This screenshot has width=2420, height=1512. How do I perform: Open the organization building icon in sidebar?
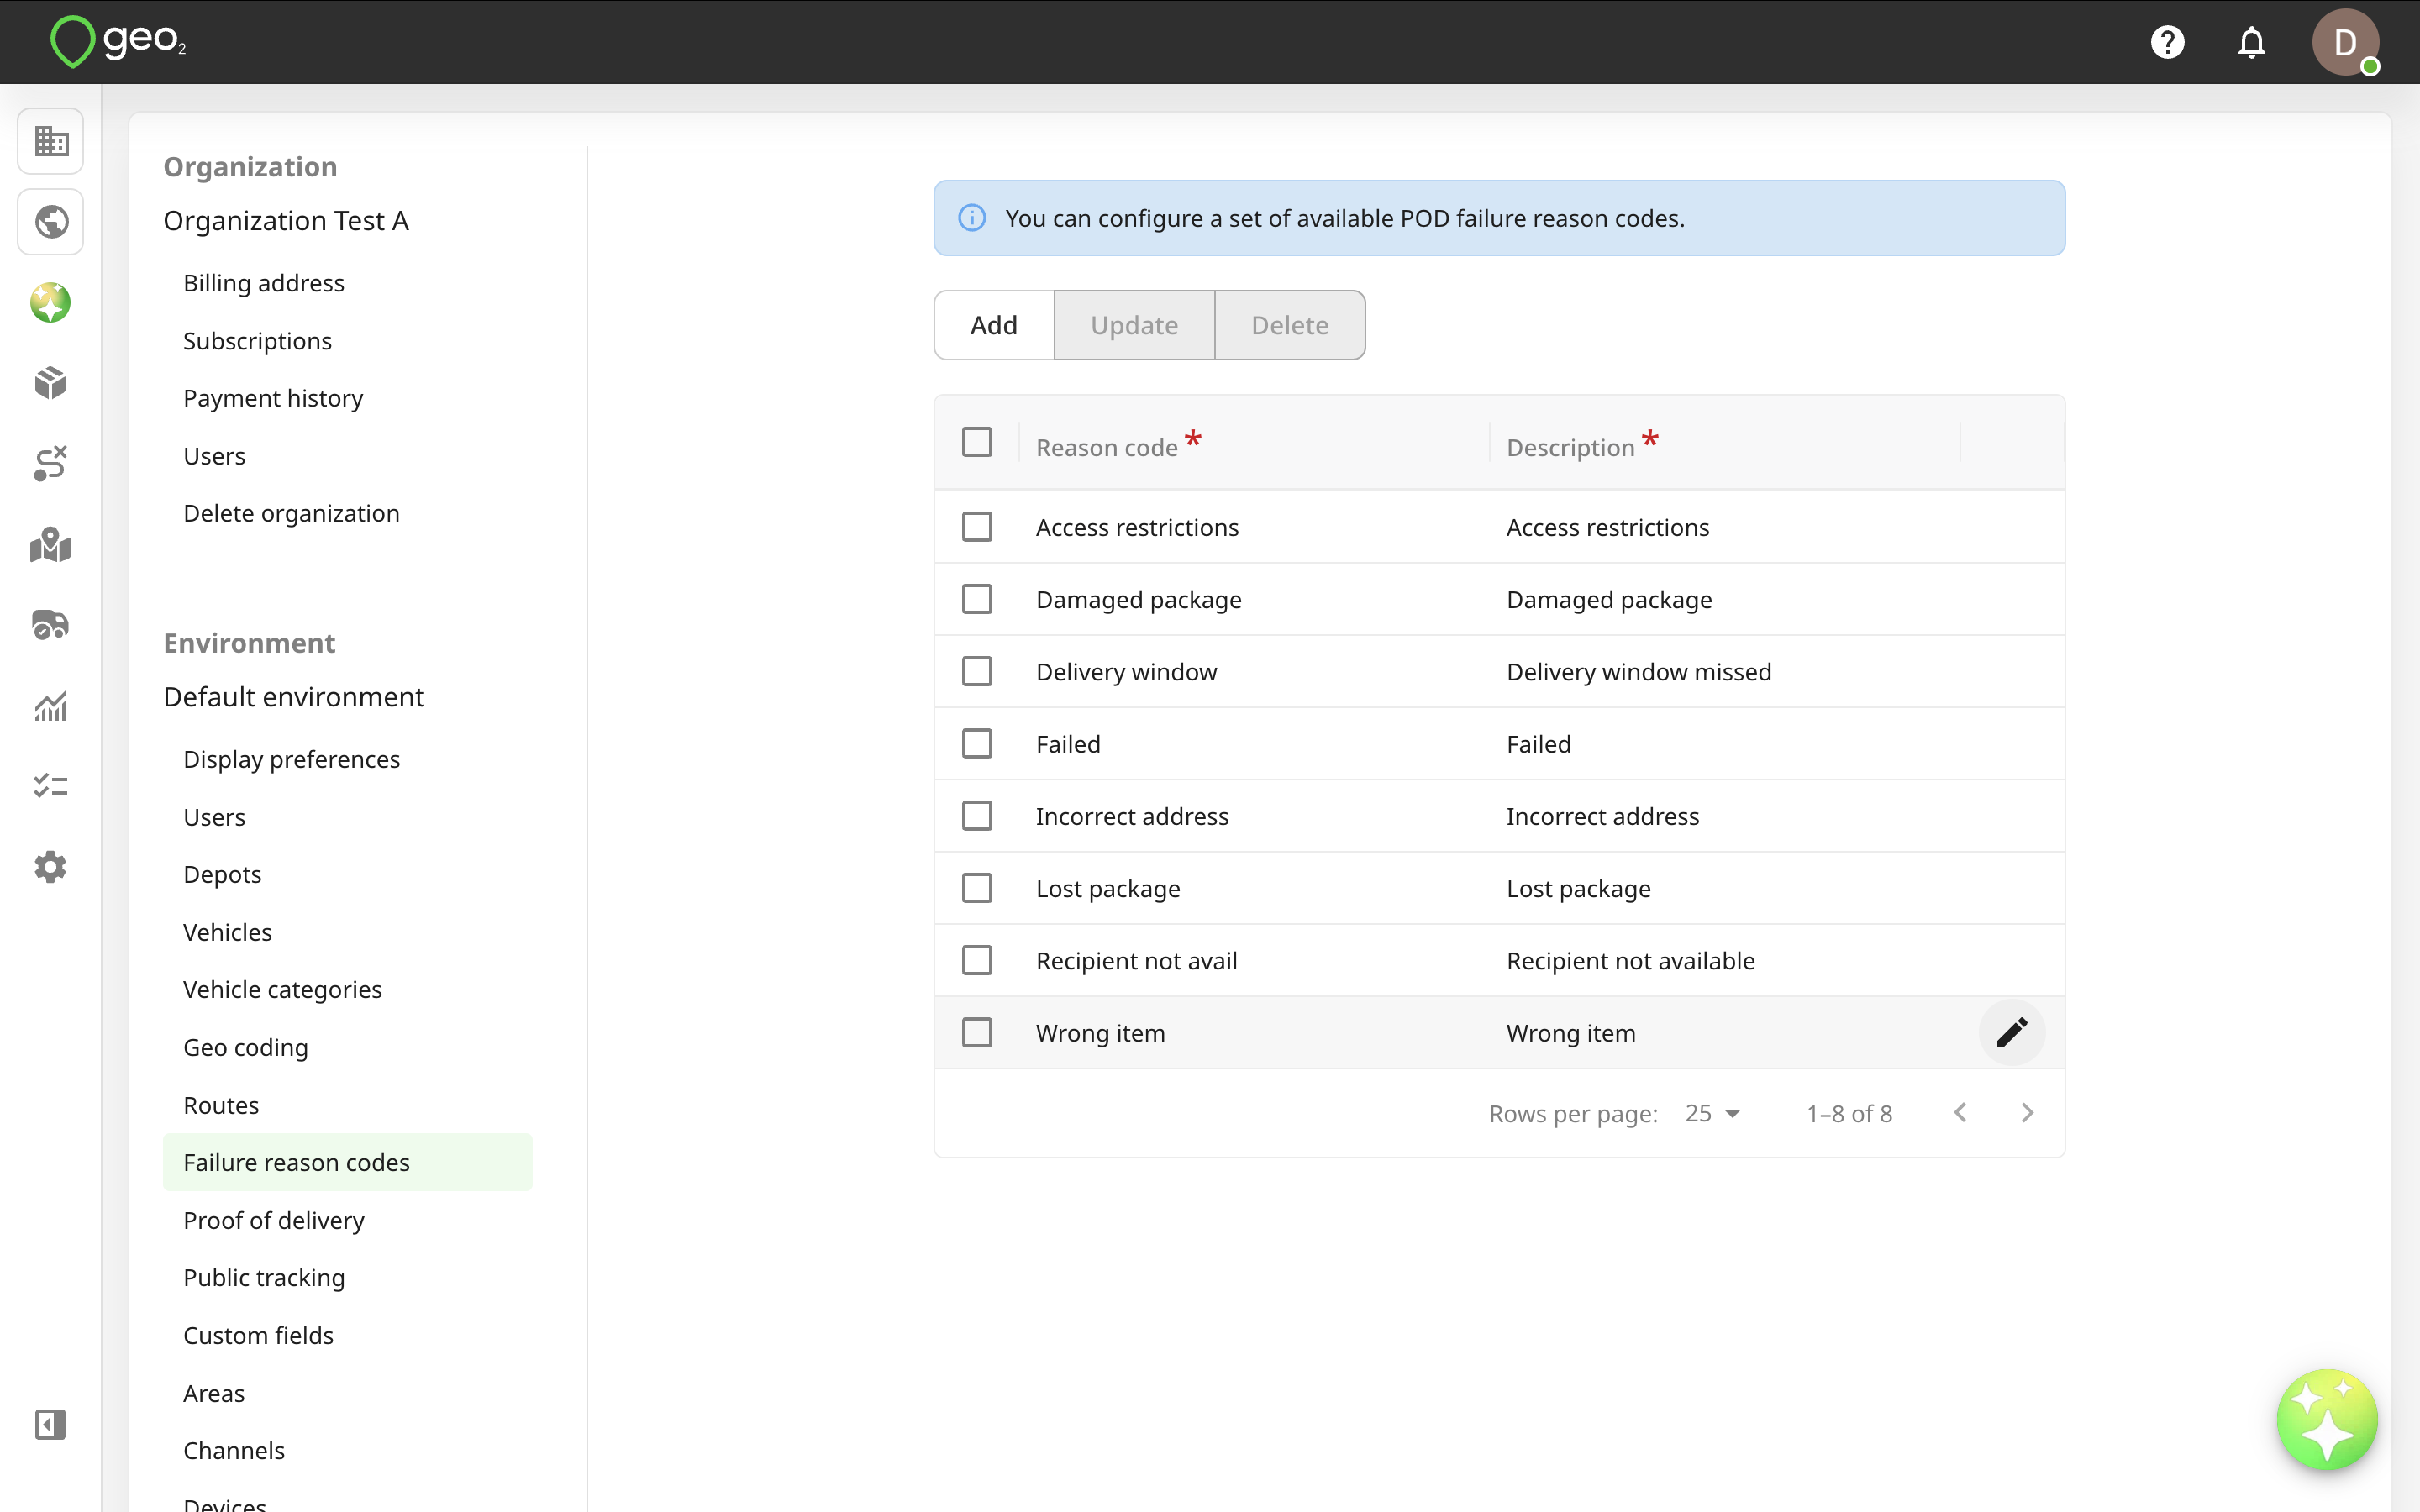[x=51, y=141]
